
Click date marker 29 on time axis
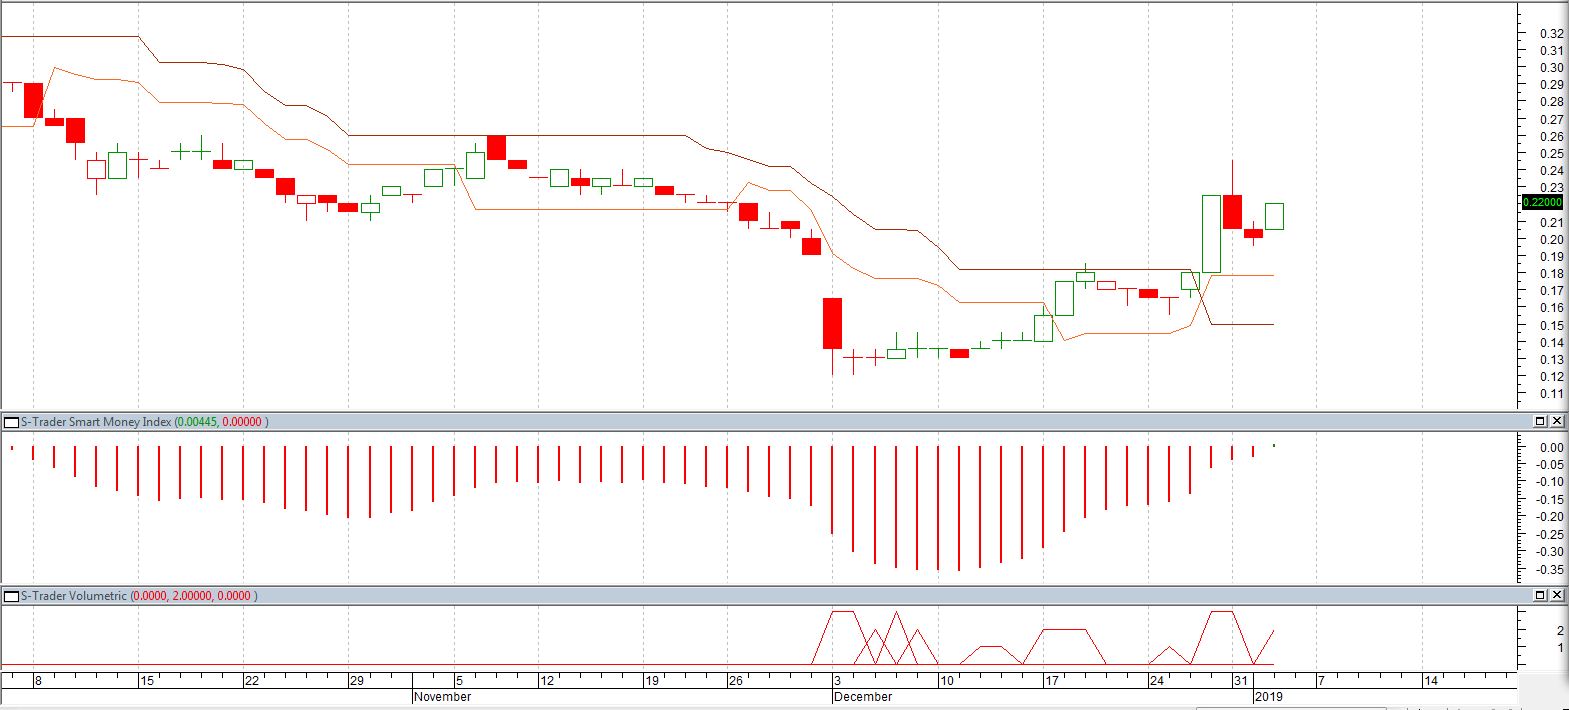357,681
